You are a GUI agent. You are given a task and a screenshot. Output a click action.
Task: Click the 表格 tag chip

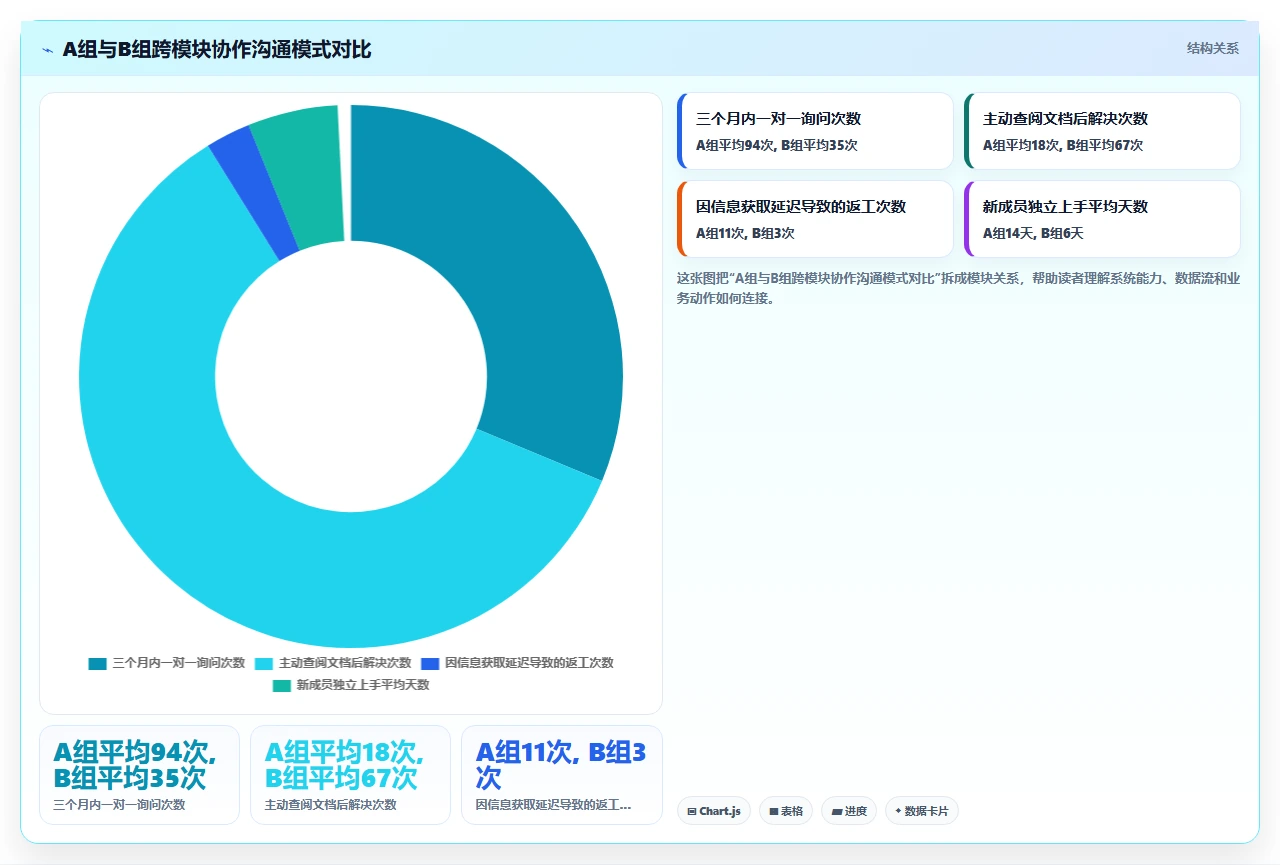786,811
